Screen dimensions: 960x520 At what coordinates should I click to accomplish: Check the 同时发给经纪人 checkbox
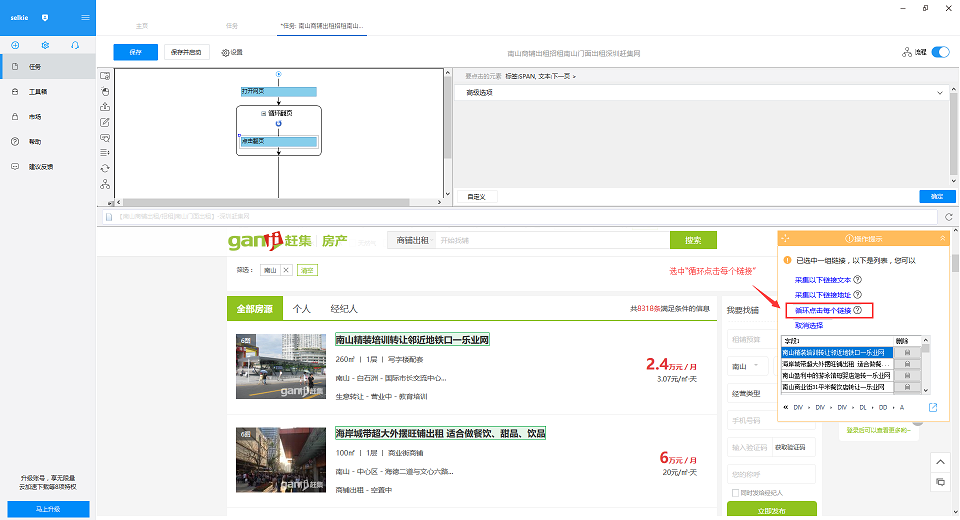coord(735,492)
